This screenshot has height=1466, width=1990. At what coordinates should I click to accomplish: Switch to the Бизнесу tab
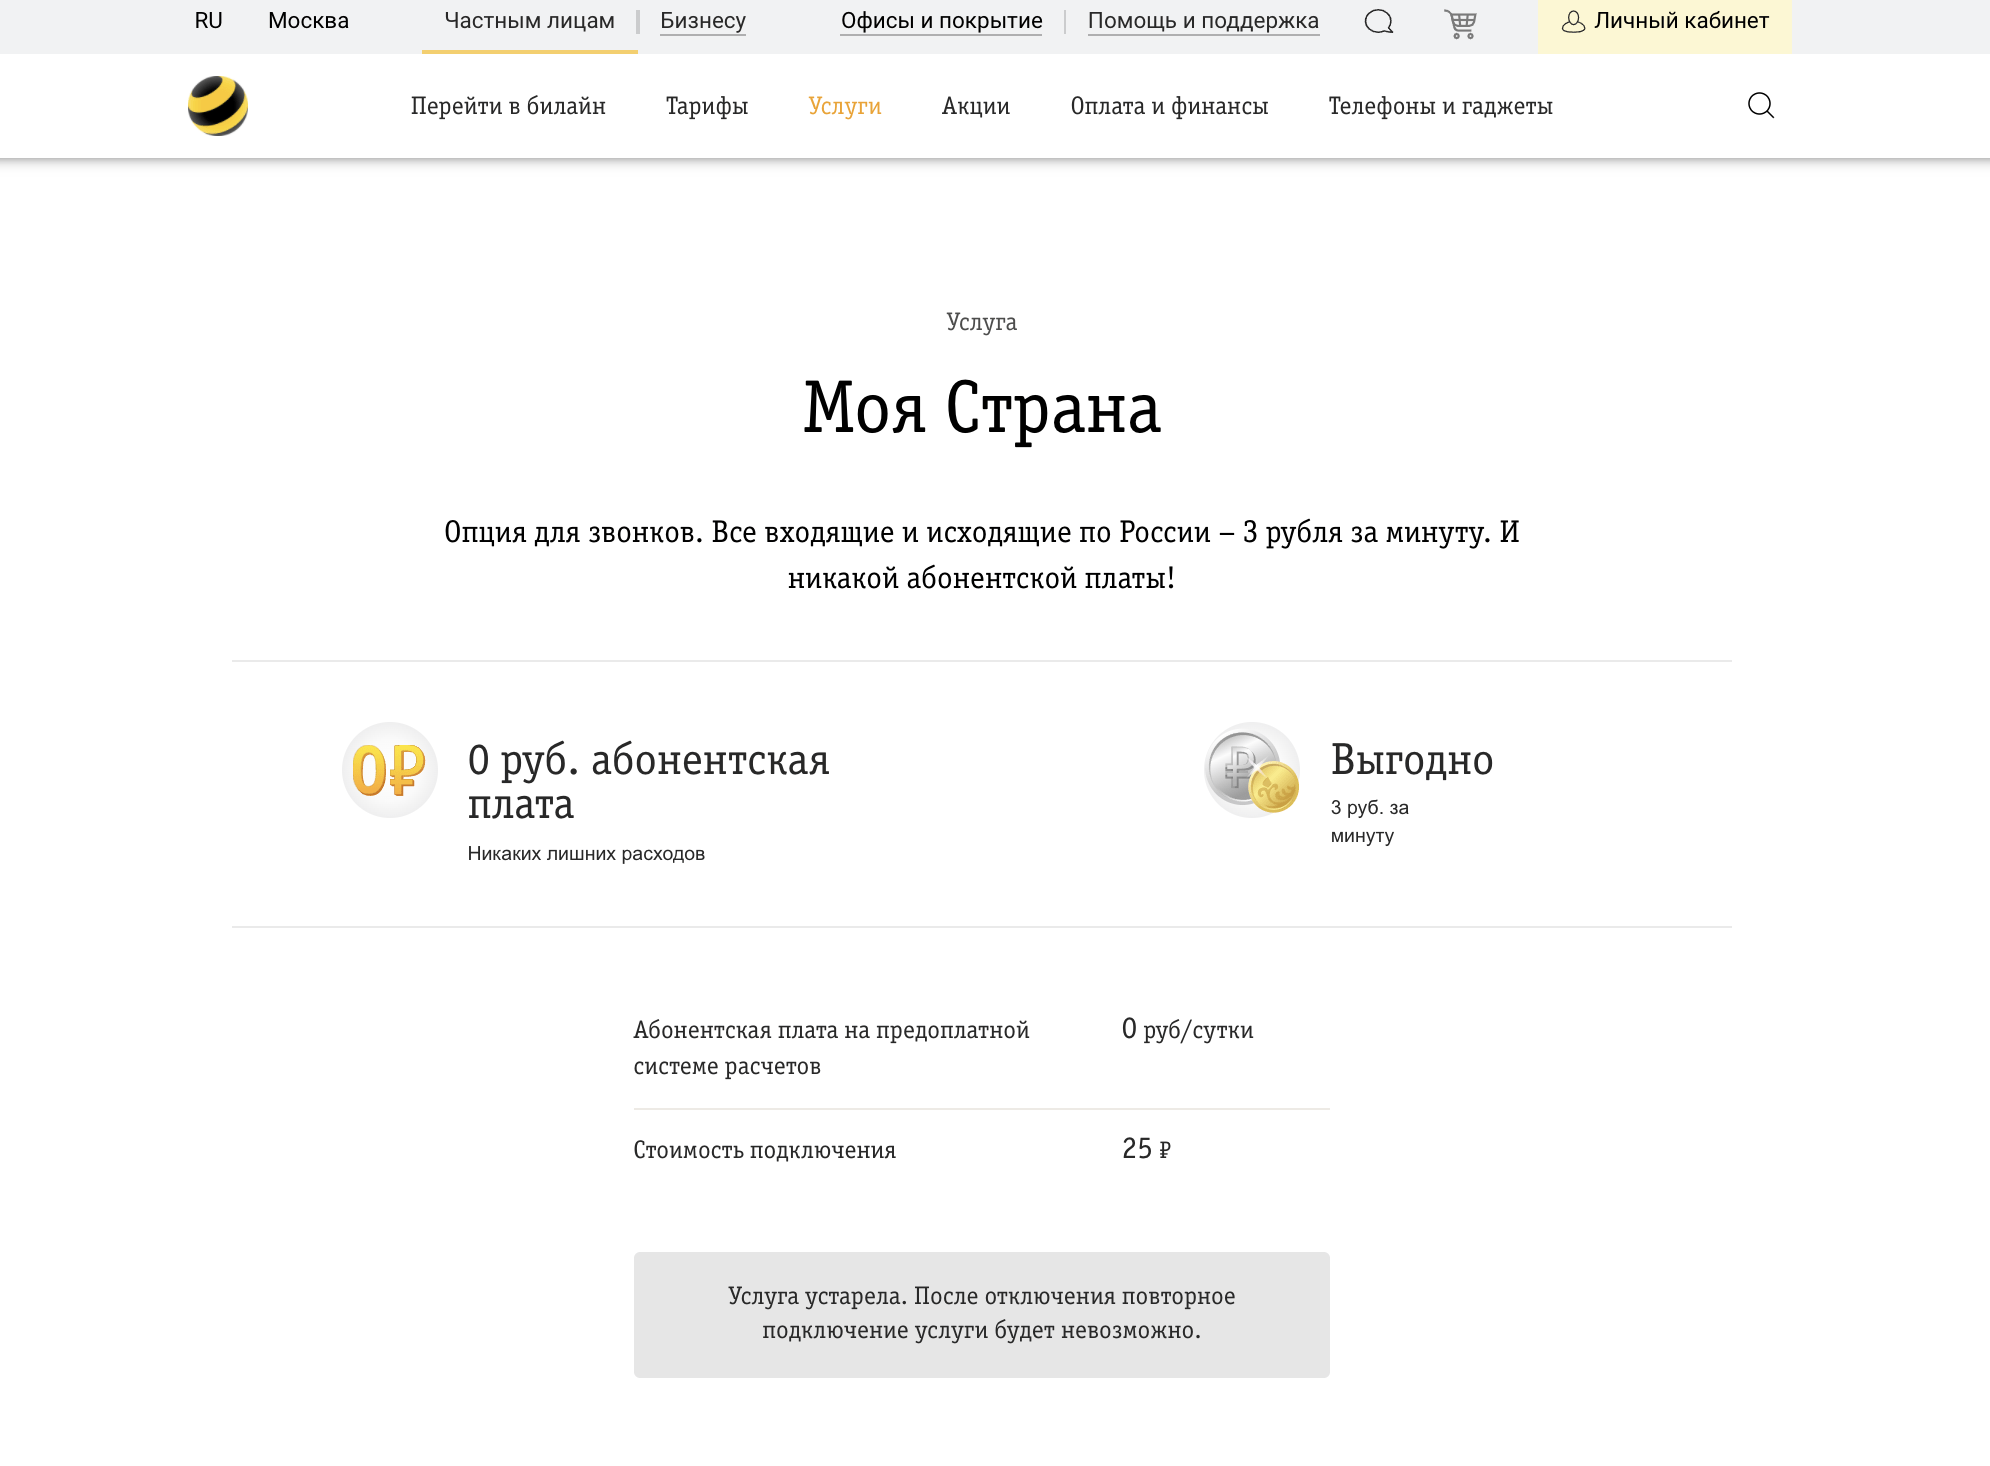point(703,20)
